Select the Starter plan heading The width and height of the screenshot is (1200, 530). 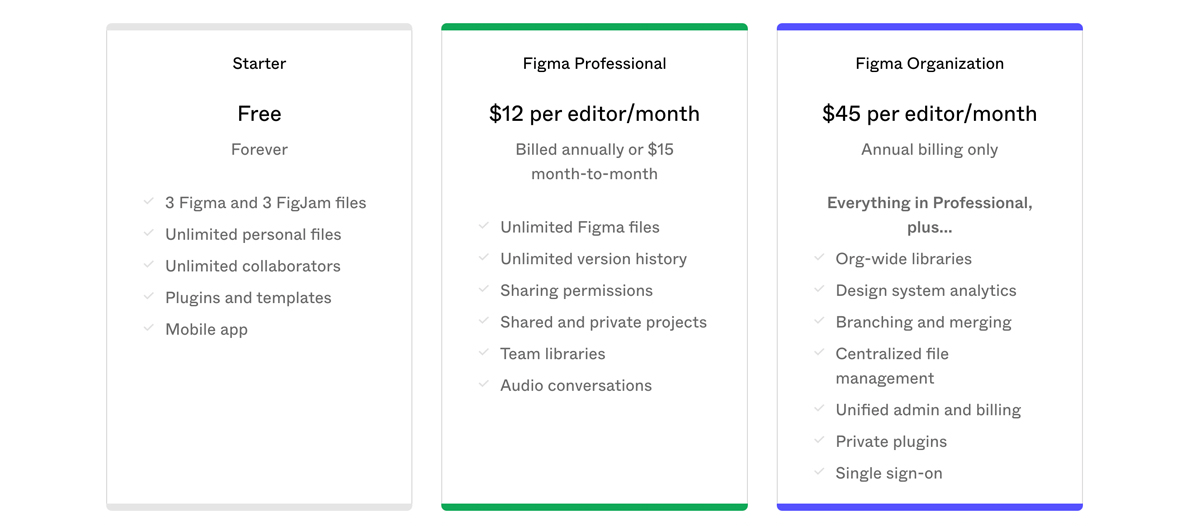[259, 63]
